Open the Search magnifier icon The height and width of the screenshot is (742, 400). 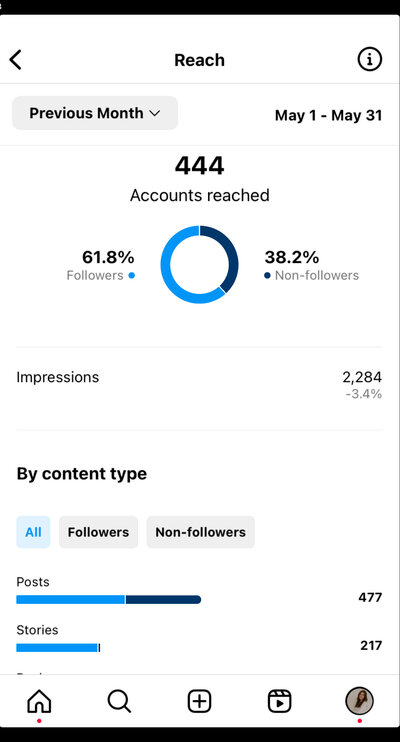point(119,701)
